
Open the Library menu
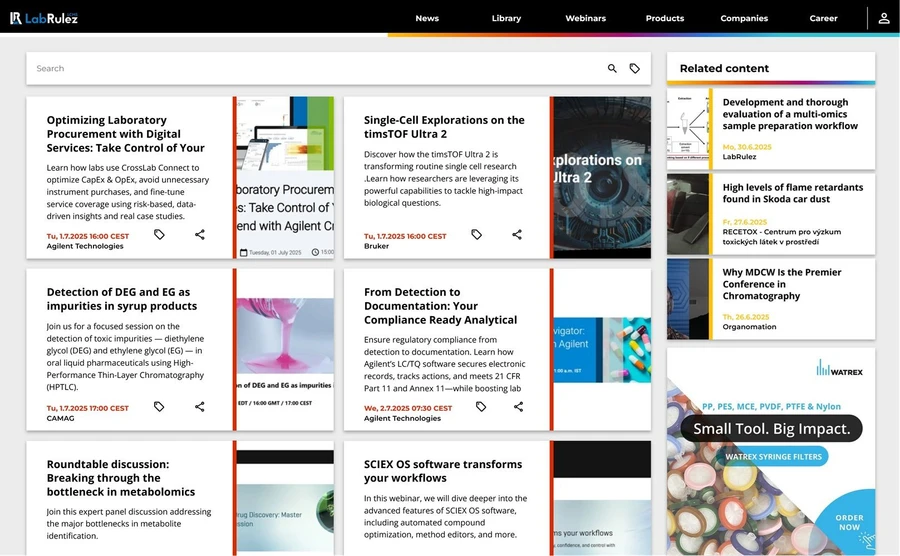[x=506, y=18]
